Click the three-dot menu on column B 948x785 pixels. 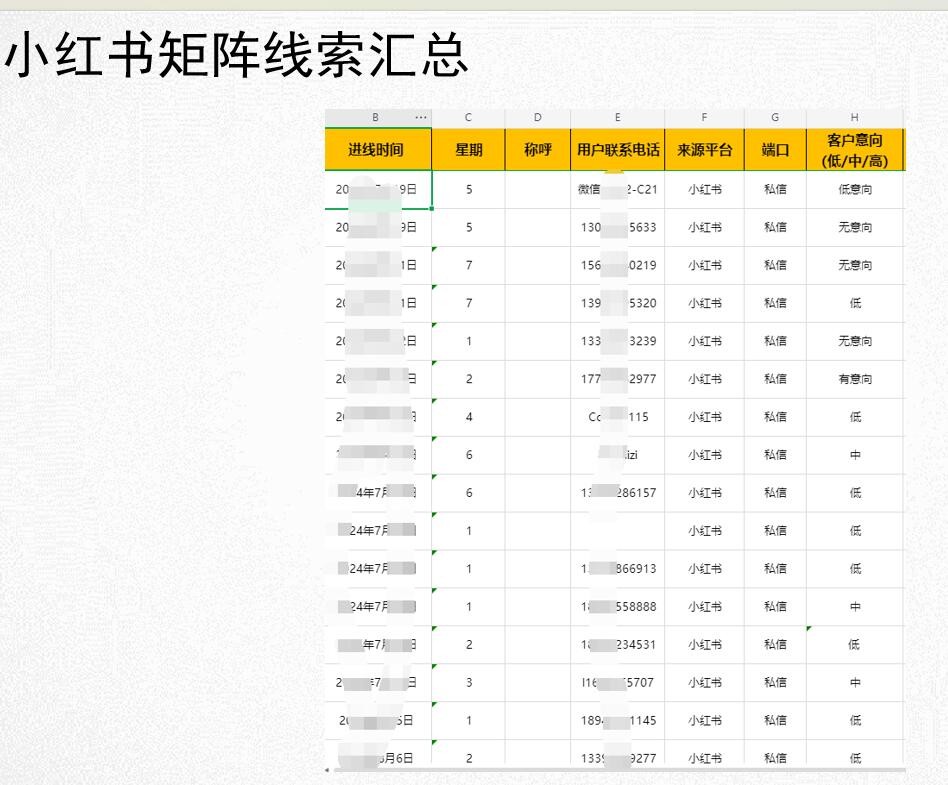tap(421, 117)
